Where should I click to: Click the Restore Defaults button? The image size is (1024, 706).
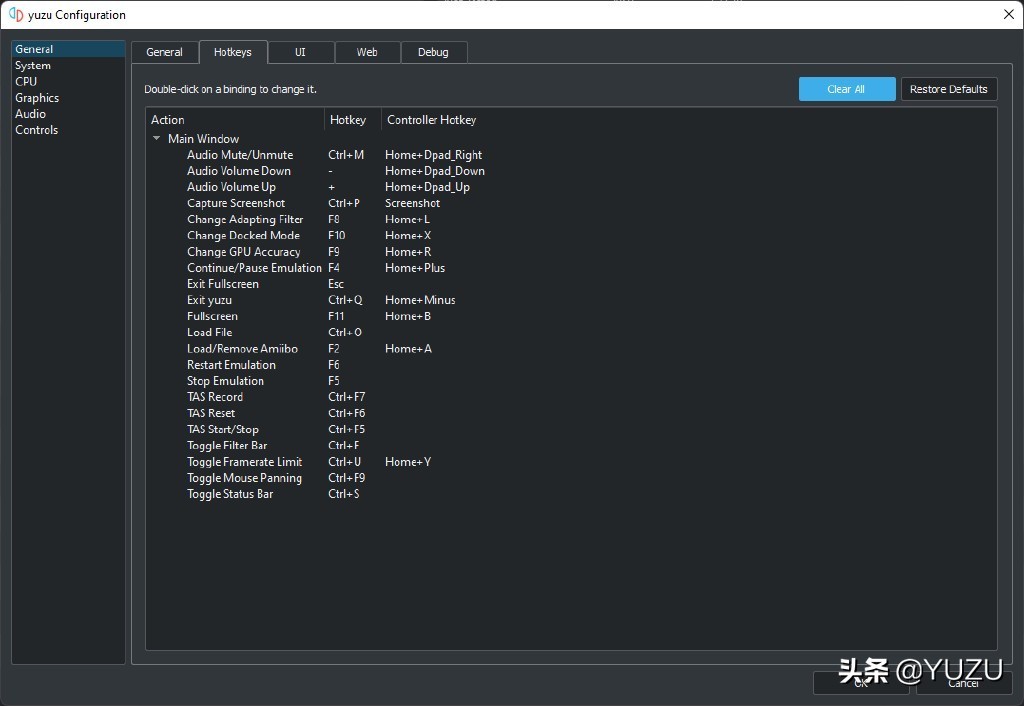coord(949,89)
